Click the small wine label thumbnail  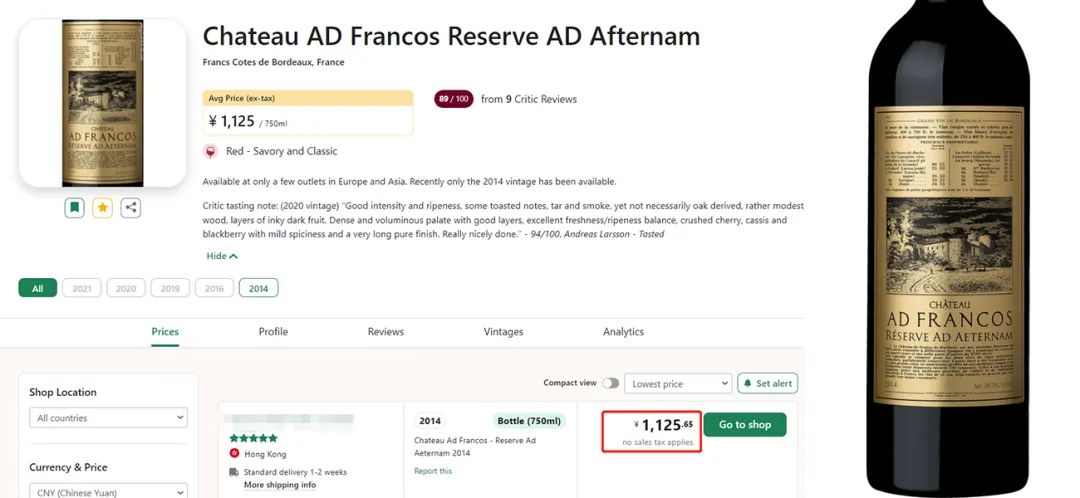[x=103, y=103]
